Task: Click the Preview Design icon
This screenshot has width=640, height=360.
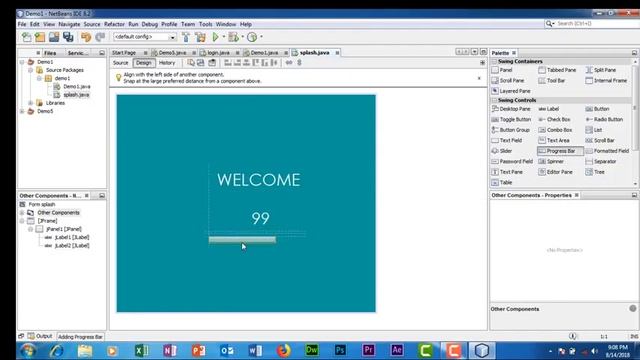Action: pyautogui.click(x=212, y=63)
